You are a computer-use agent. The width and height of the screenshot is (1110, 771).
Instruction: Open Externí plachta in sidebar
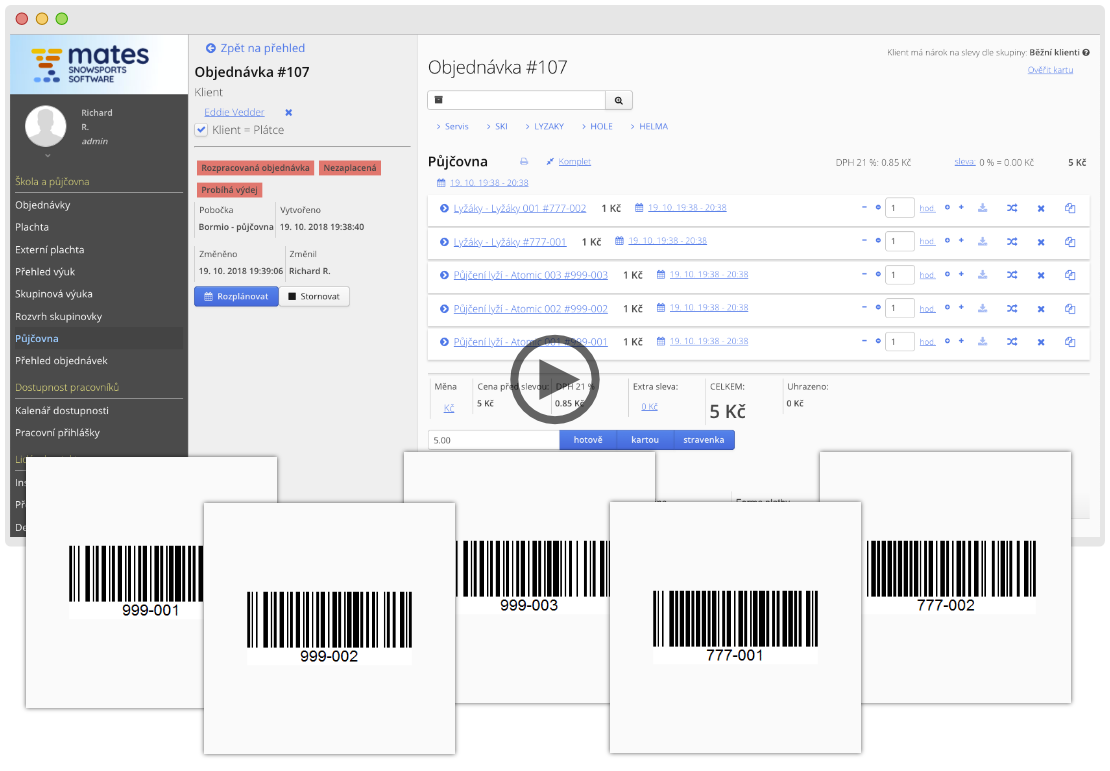coord(50,250)
